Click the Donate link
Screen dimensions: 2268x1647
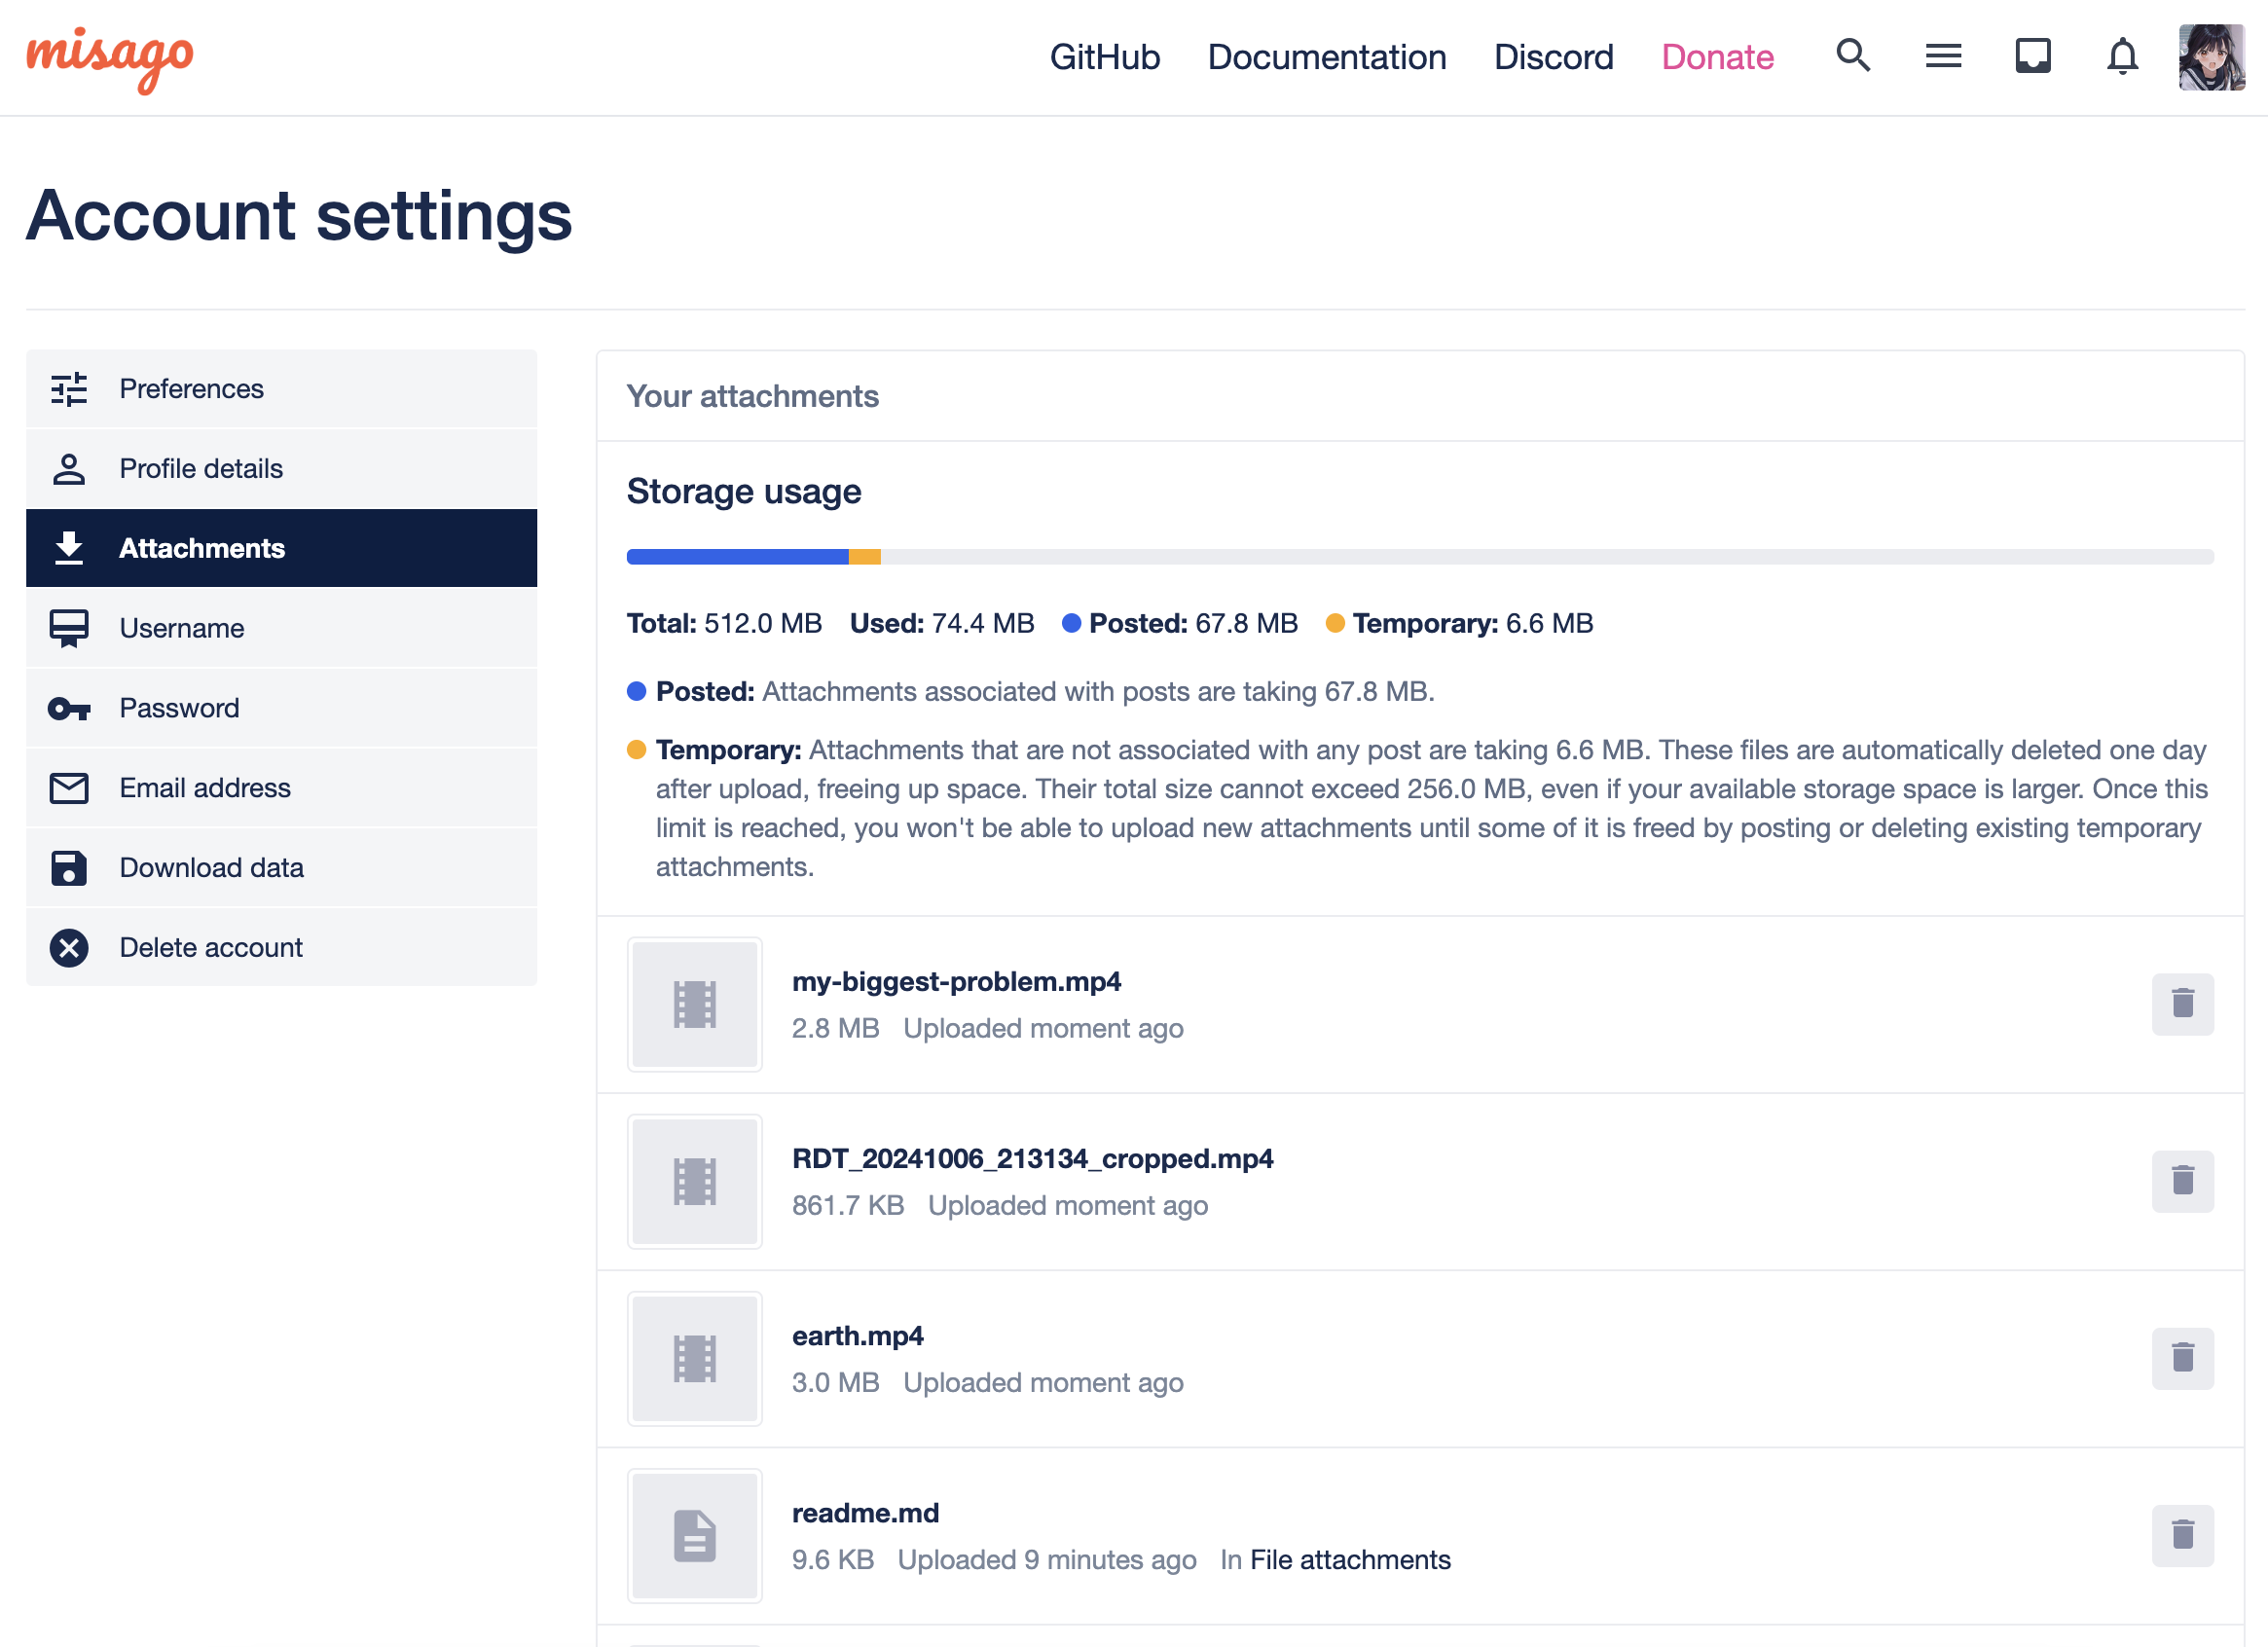(x=1717, y=57)
